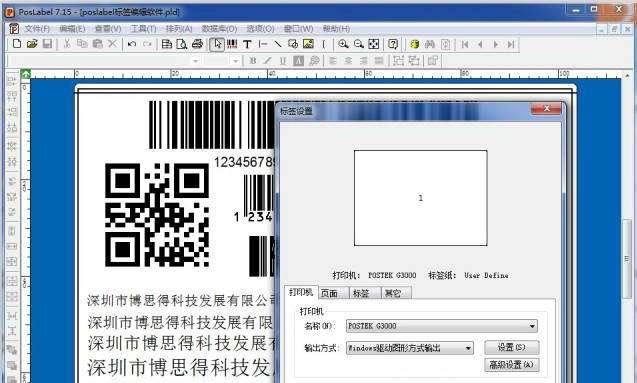Click the zoom out magnifier icon
637x383 pixels.
[358, 44]
